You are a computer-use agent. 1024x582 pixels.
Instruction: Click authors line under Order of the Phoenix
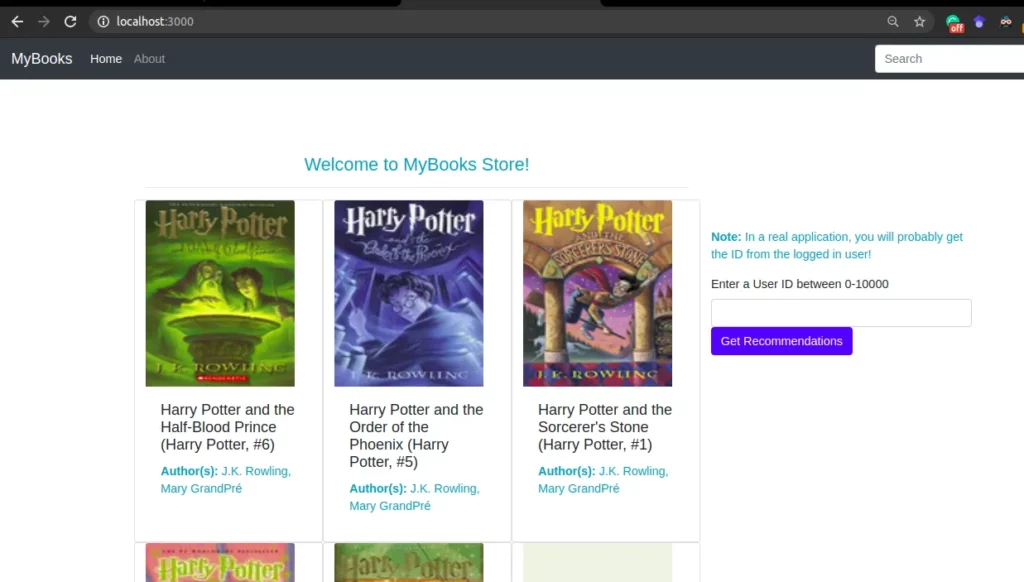pos(415,497)
